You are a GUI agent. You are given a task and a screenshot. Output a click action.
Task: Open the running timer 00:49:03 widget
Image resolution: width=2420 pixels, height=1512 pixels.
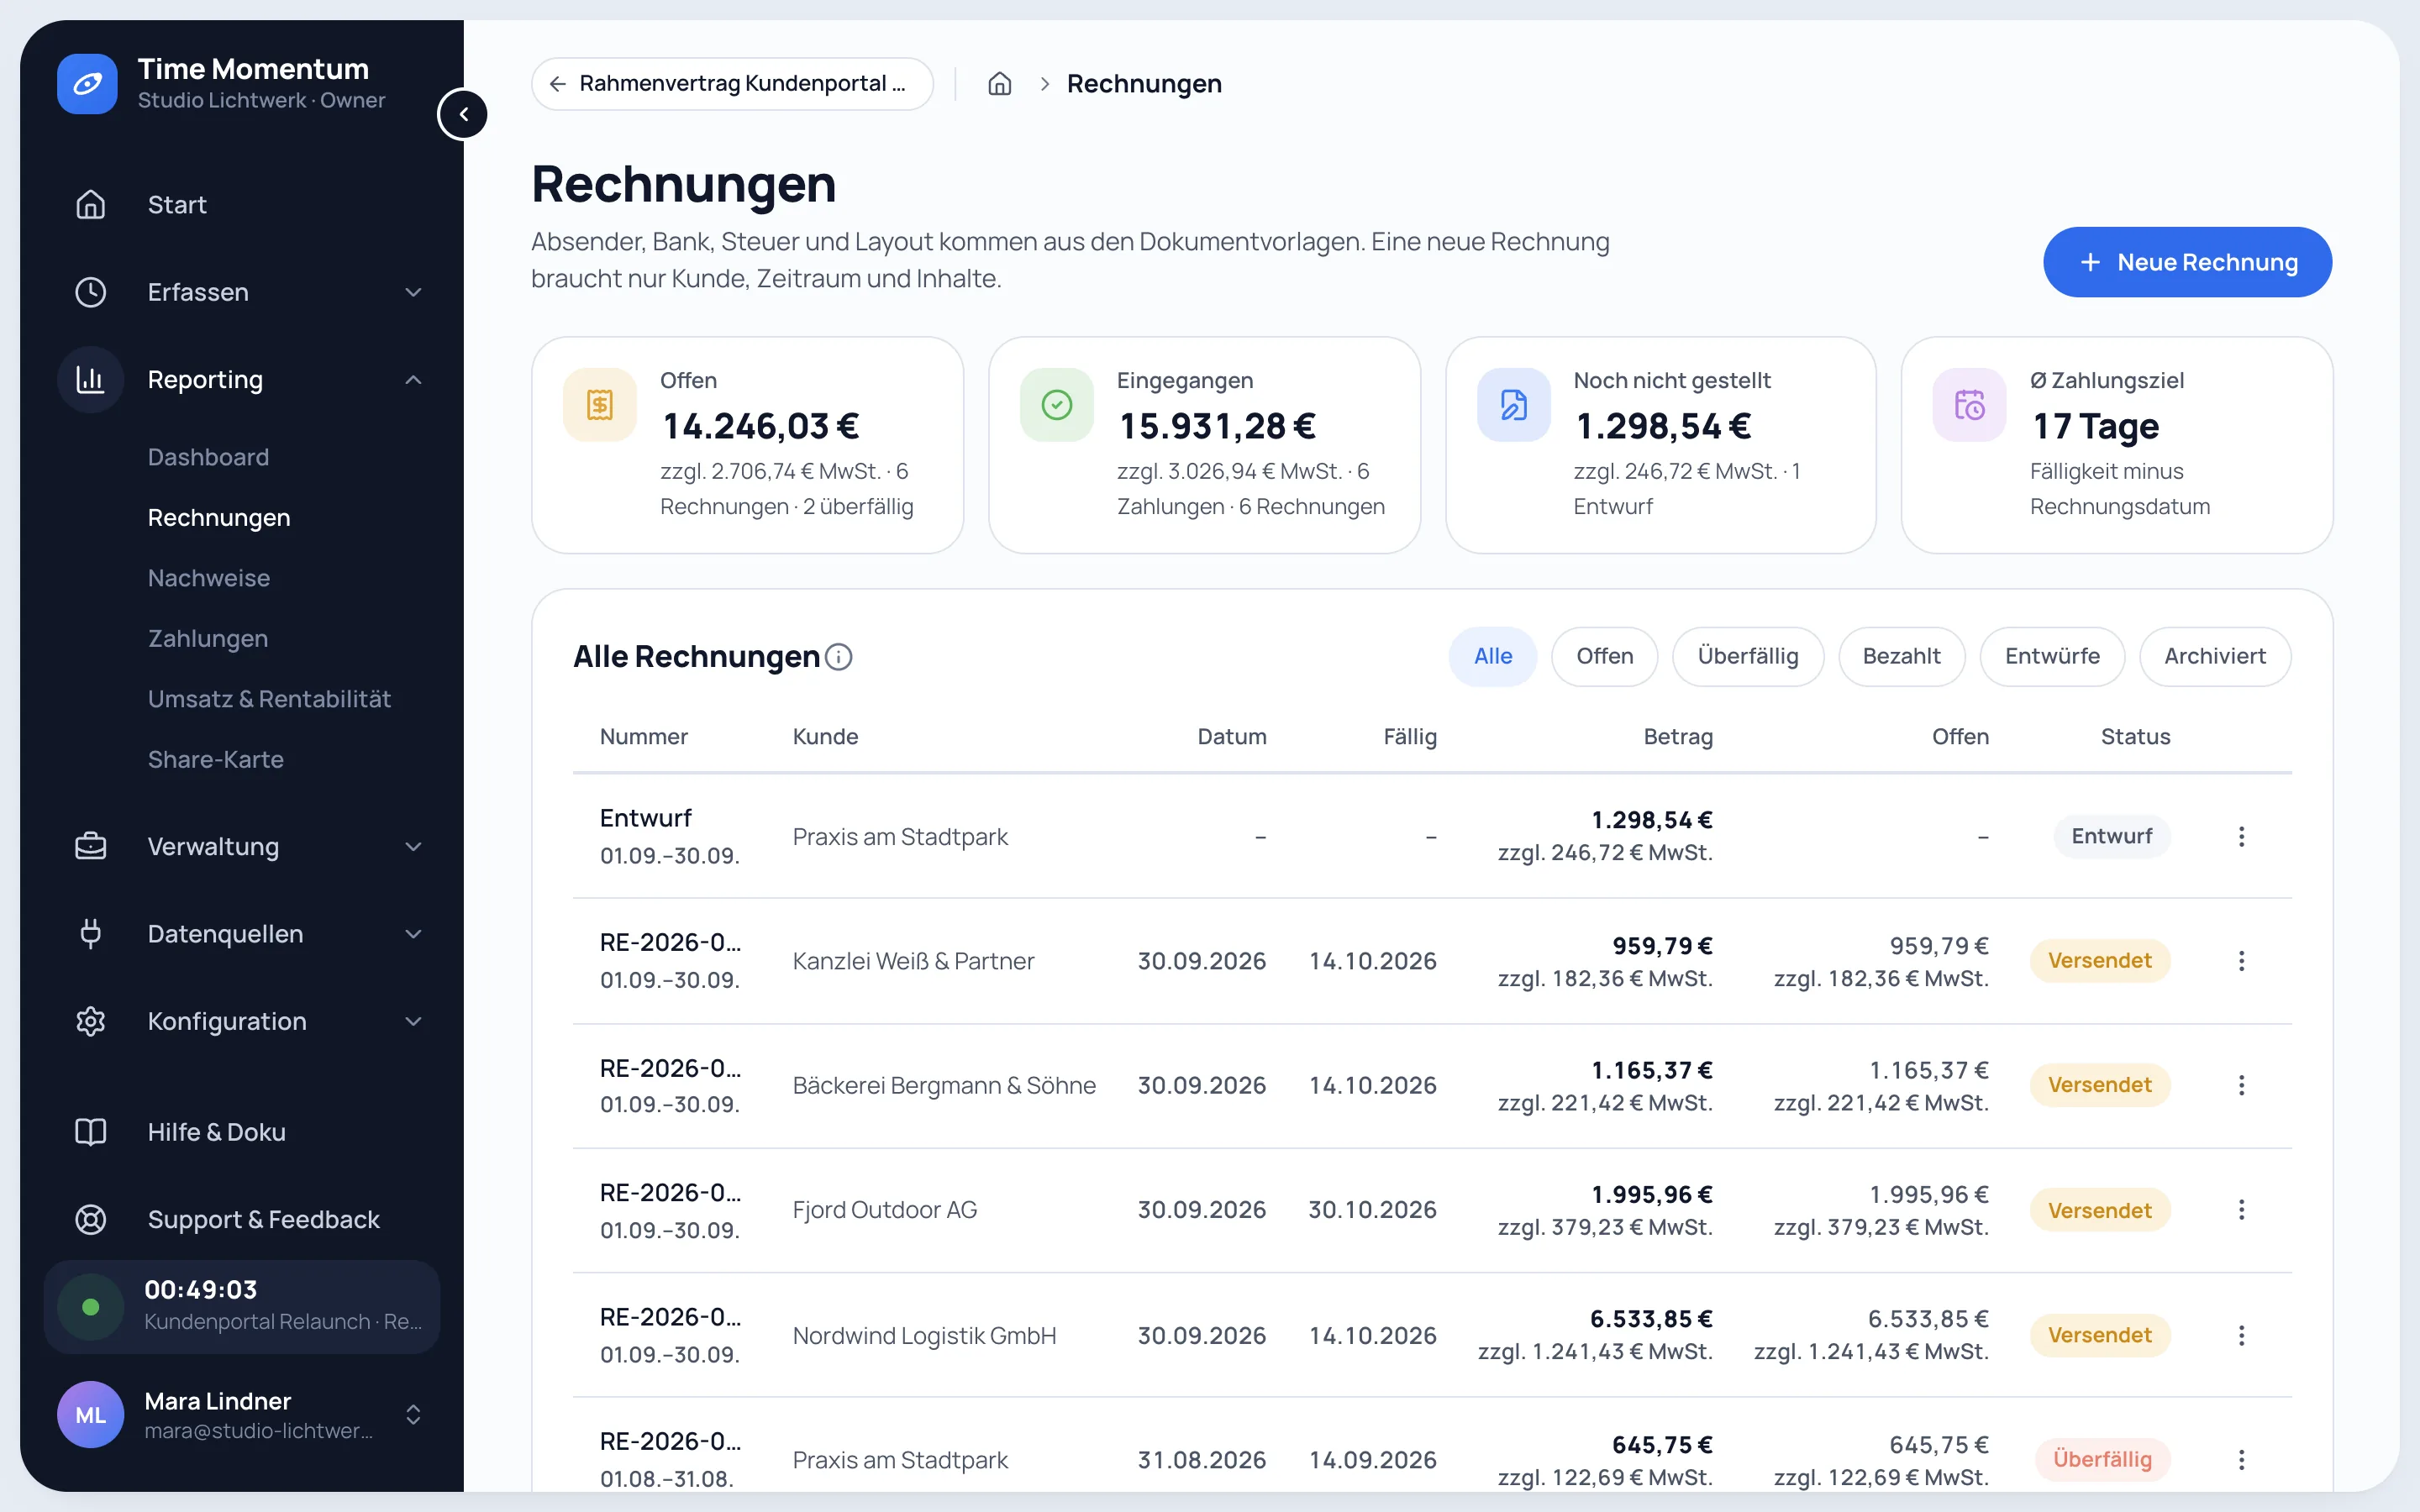[242, 1307]
